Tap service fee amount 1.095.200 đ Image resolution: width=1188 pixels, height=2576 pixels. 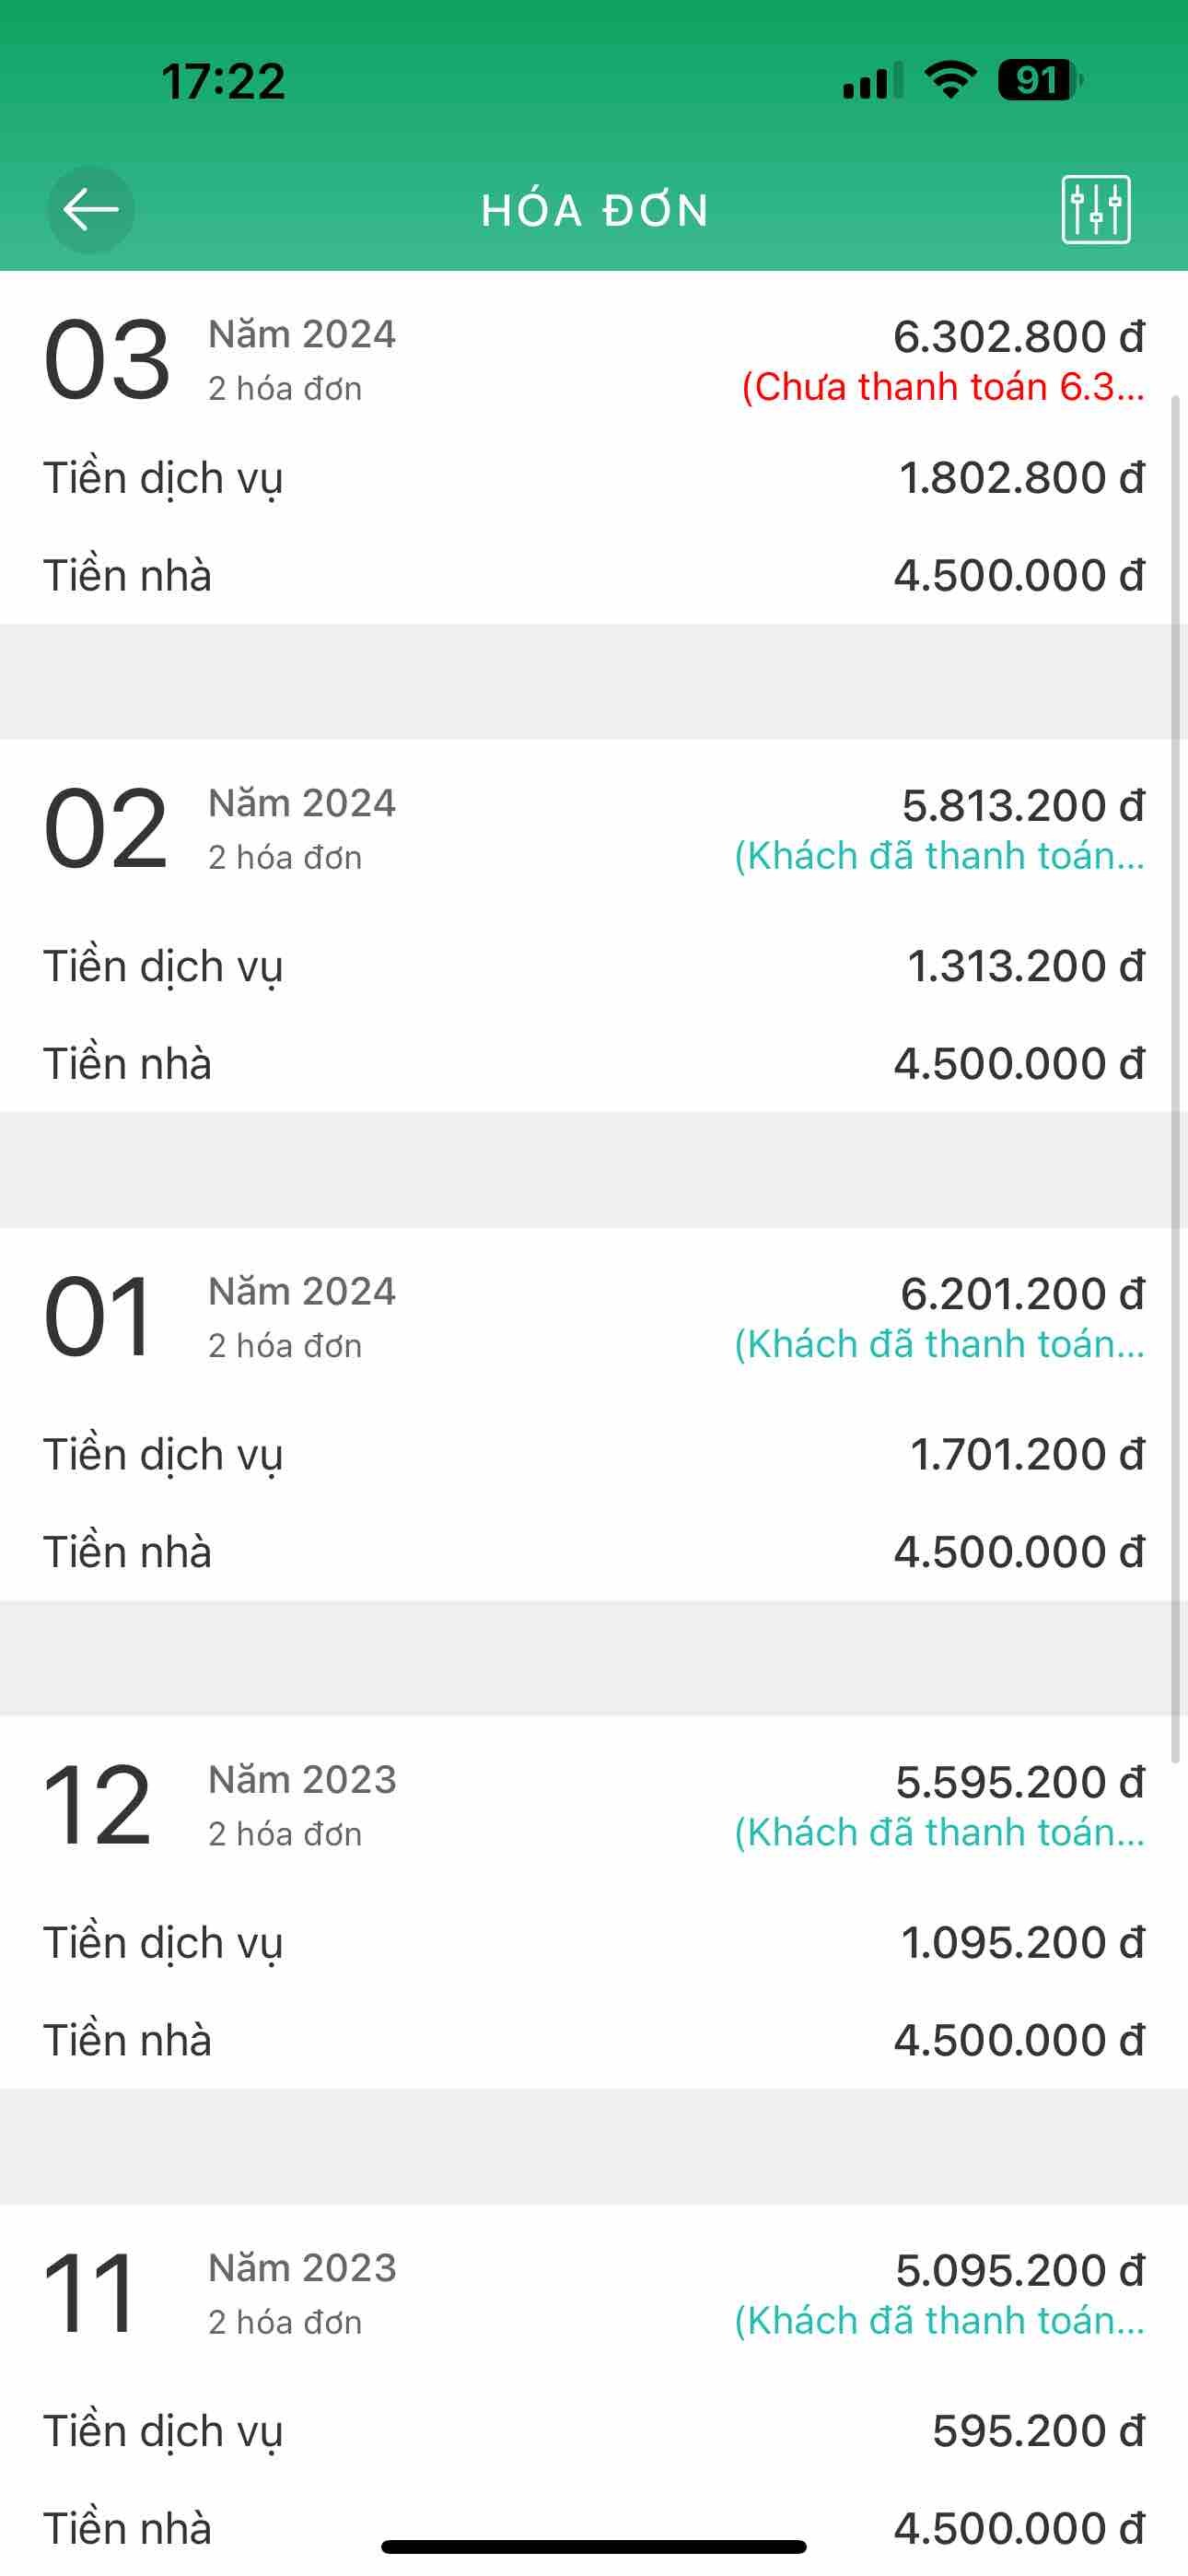point(1022,1943)
